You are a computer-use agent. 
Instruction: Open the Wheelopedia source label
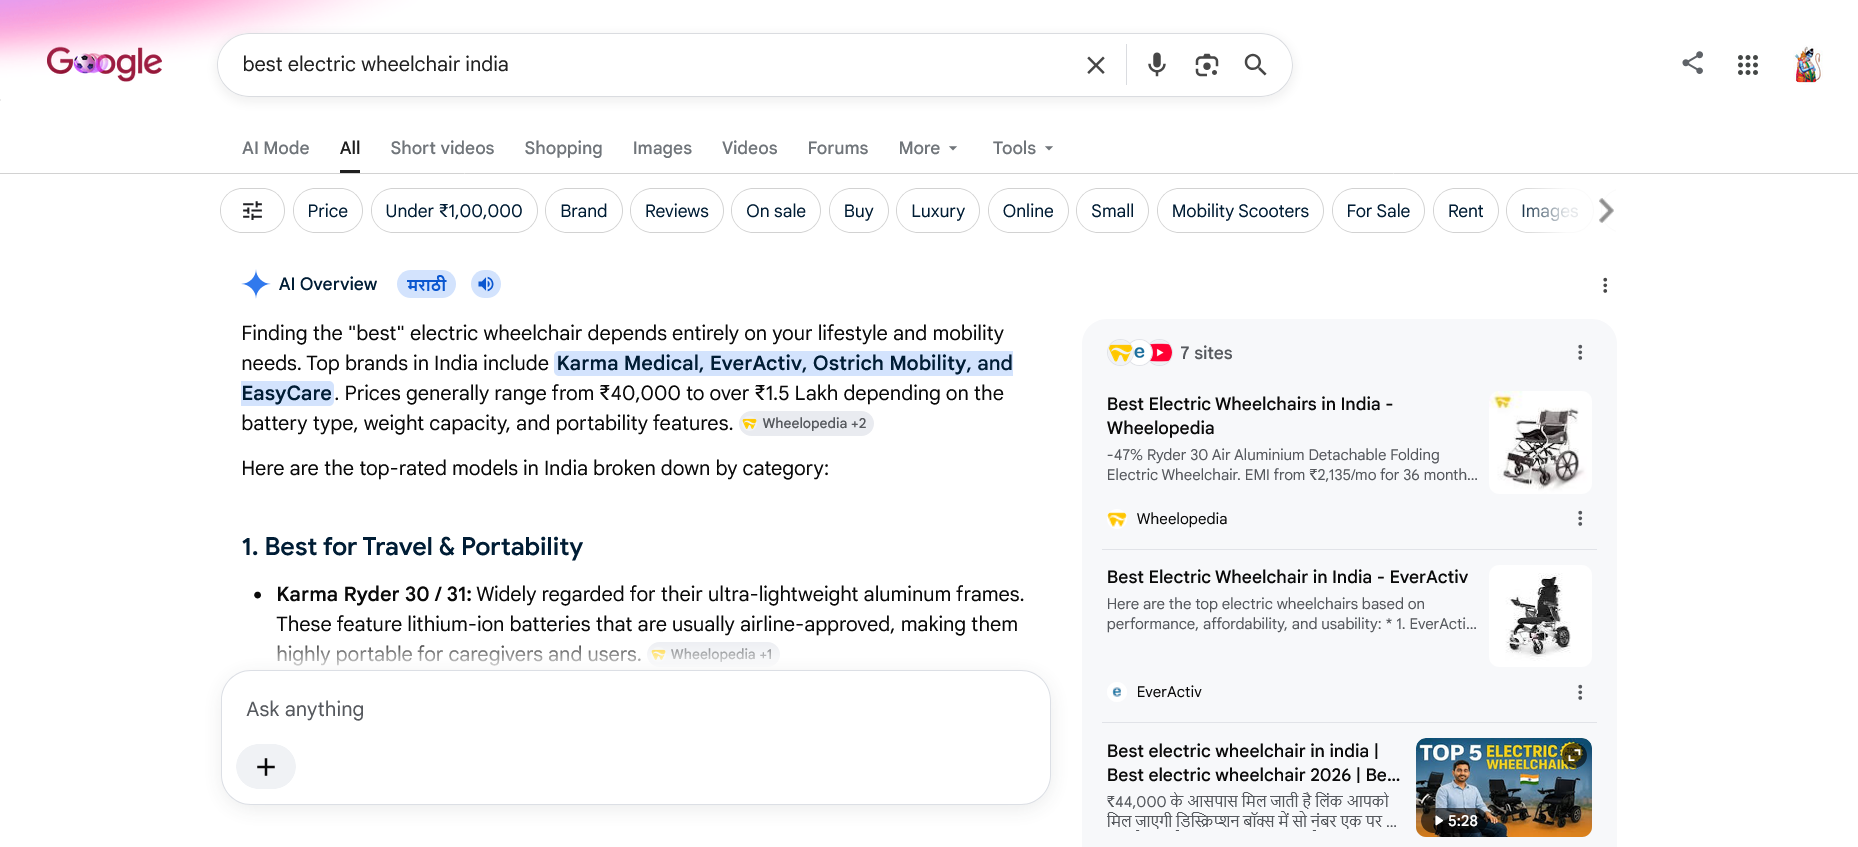[1167, 519]
